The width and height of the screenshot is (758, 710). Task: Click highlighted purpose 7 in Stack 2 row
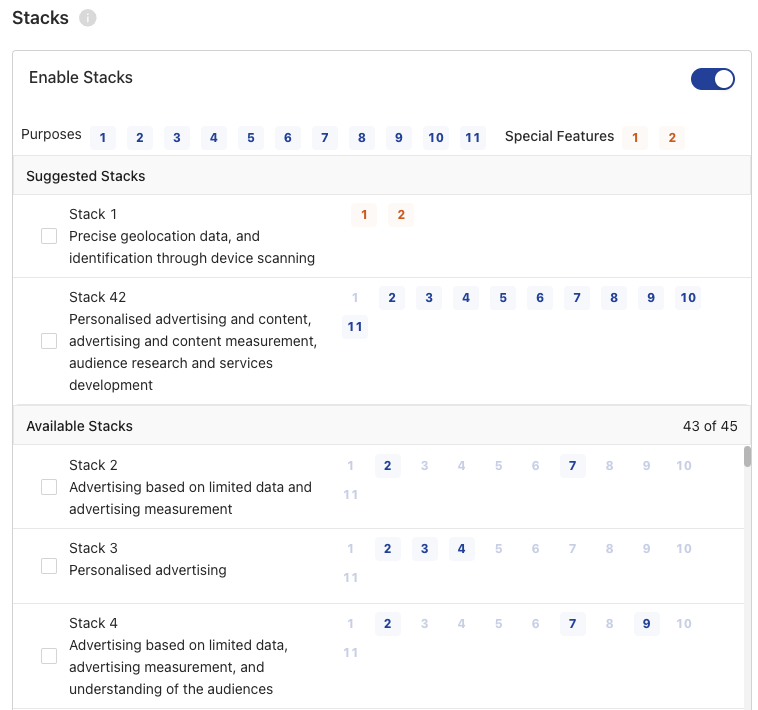(573, 466)
